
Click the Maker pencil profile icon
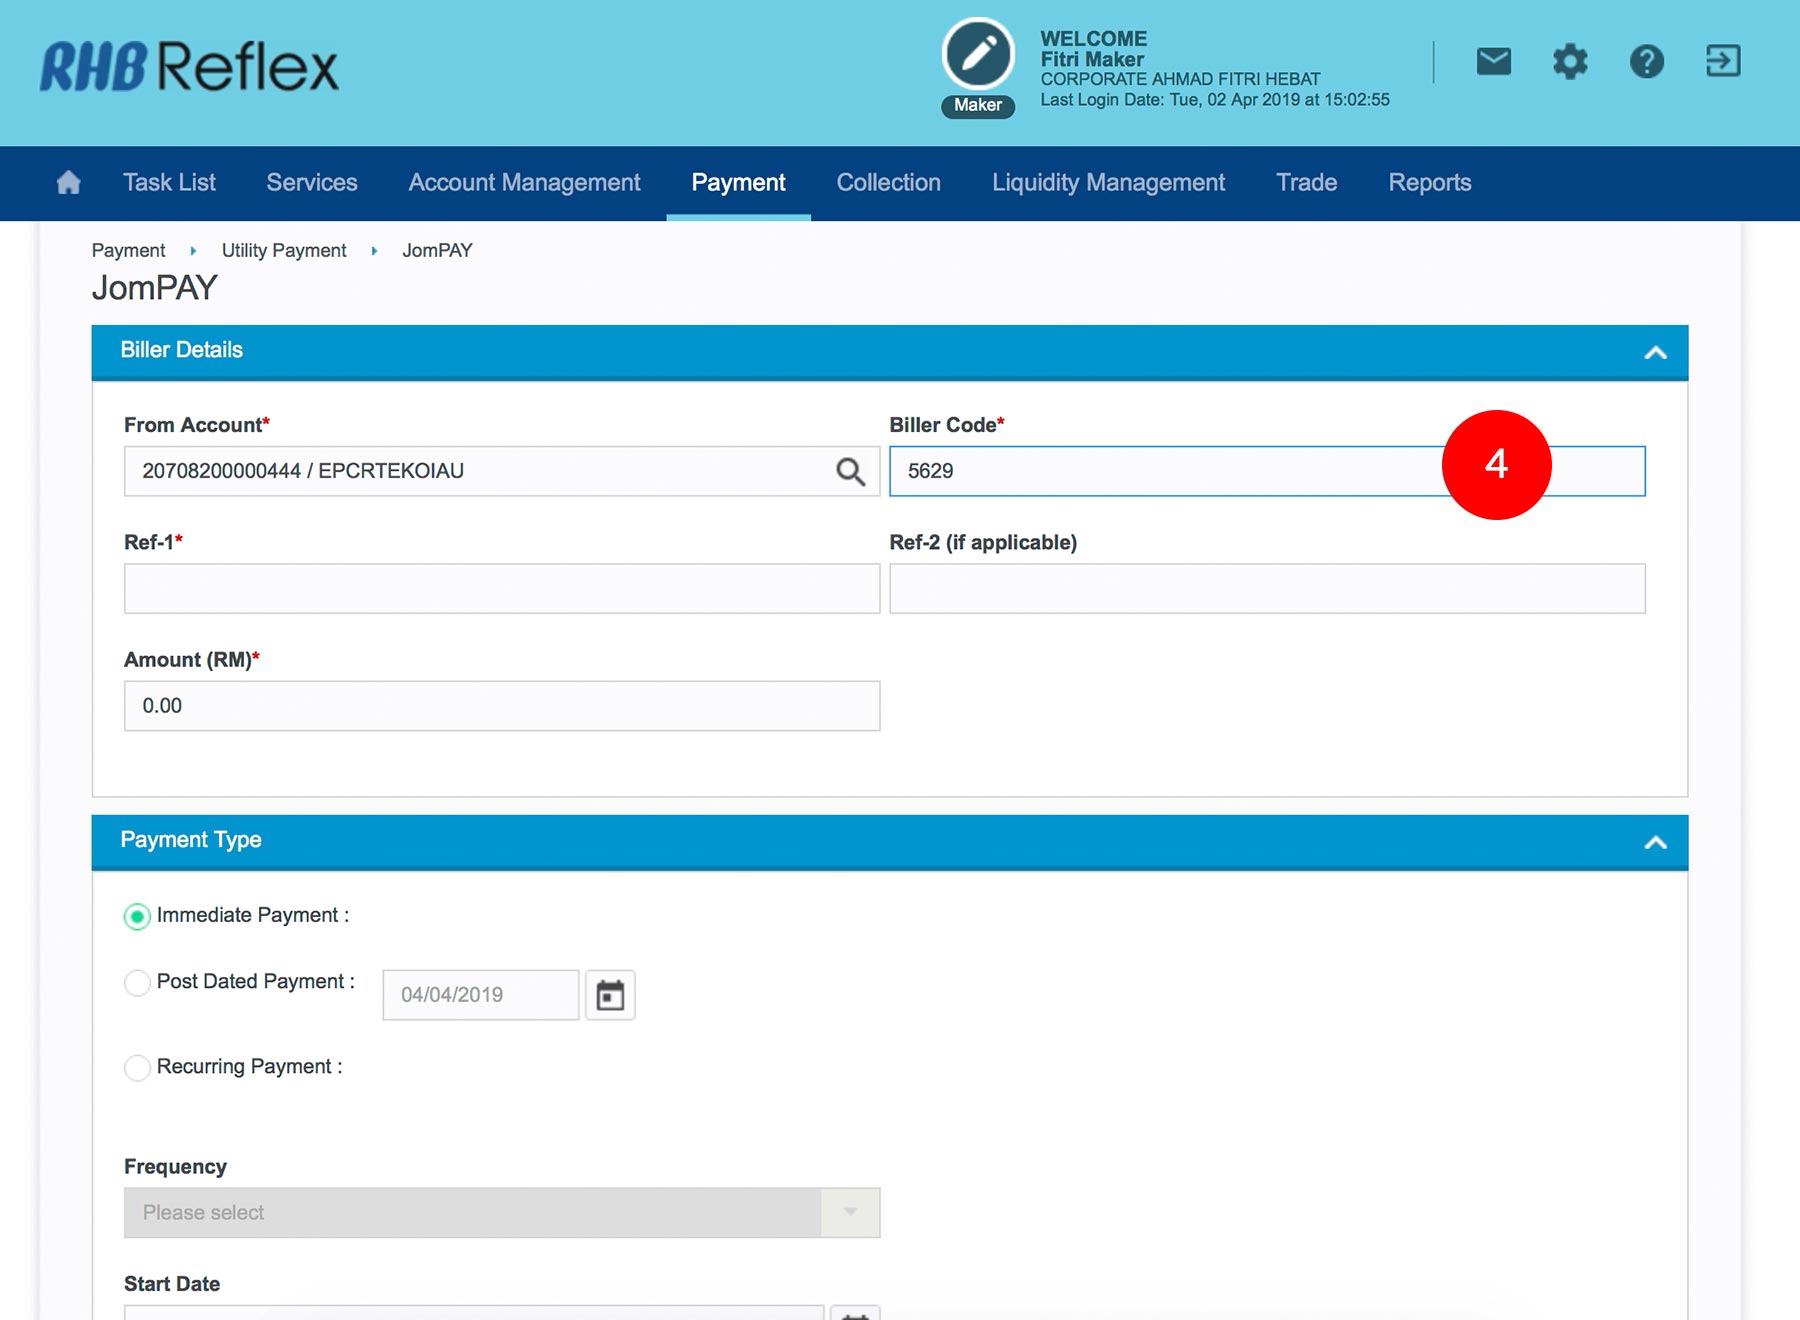(978, 55)
